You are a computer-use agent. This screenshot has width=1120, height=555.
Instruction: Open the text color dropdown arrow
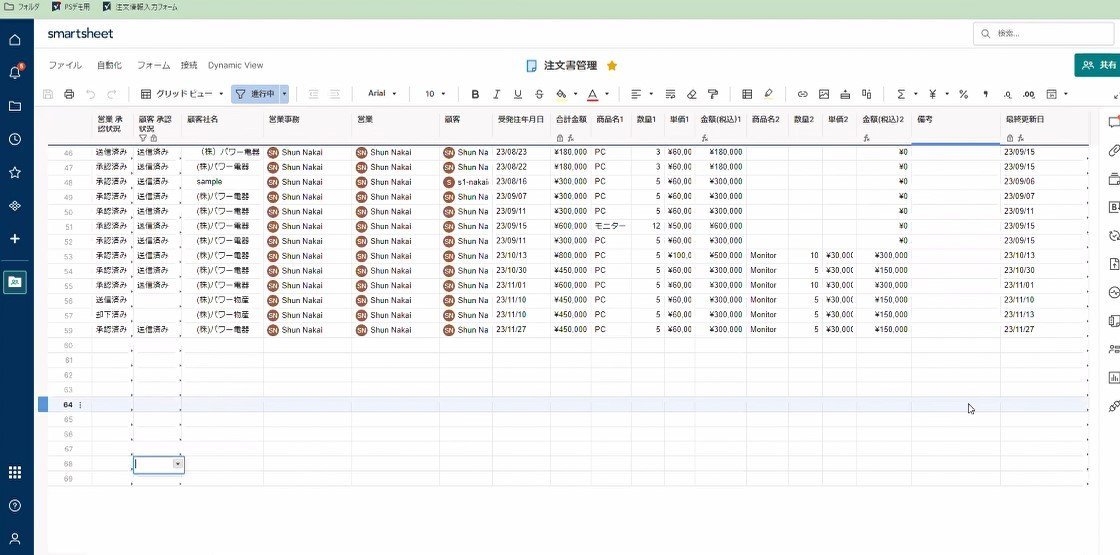[x=606, y=94]
